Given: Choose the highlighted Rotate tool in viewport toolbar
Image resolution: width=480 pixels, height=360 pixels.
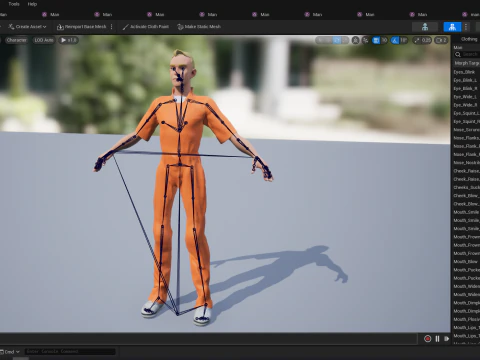Looking at the screenshot, I should click(x=337, y=40).
